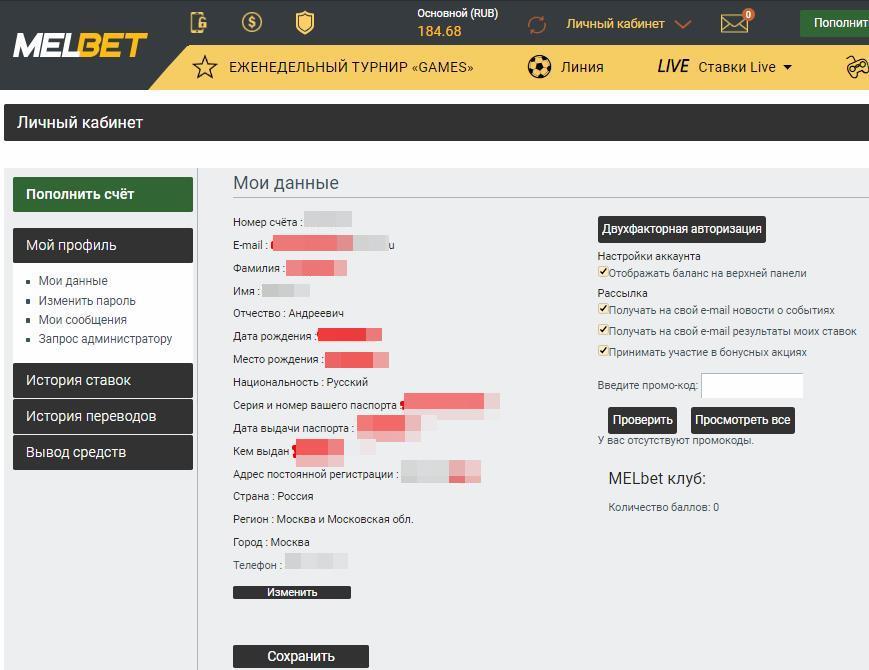Open История ставок in sidebar
The width and height of the screenshot is (869, 670).
[x=102, y=380]
